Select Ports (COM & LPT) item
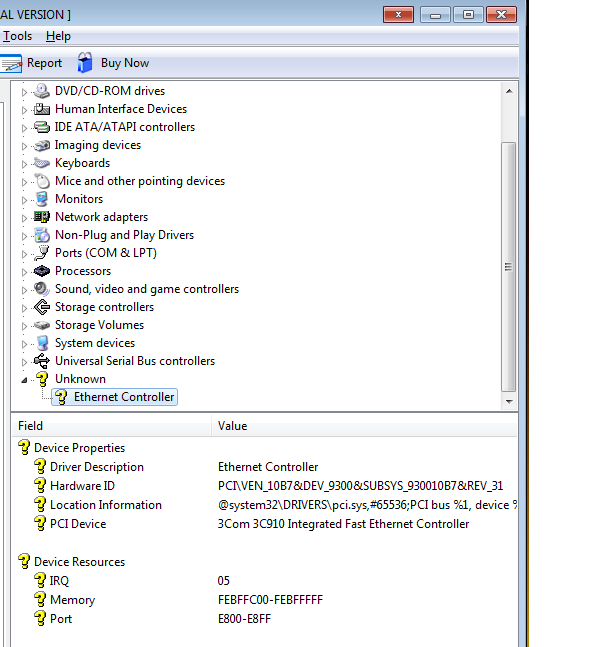614x647 pixels. click(106, 253)
